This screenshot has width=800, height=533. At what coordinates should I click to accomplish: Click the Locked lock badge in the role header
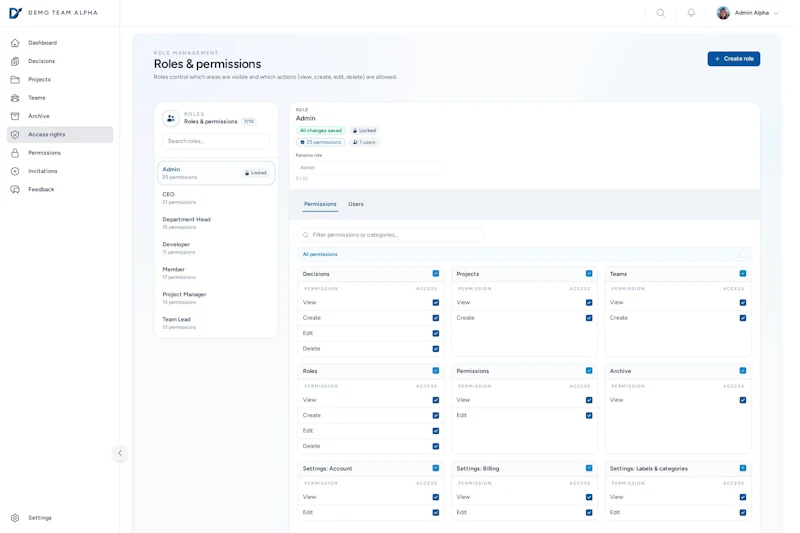(364, 131)
